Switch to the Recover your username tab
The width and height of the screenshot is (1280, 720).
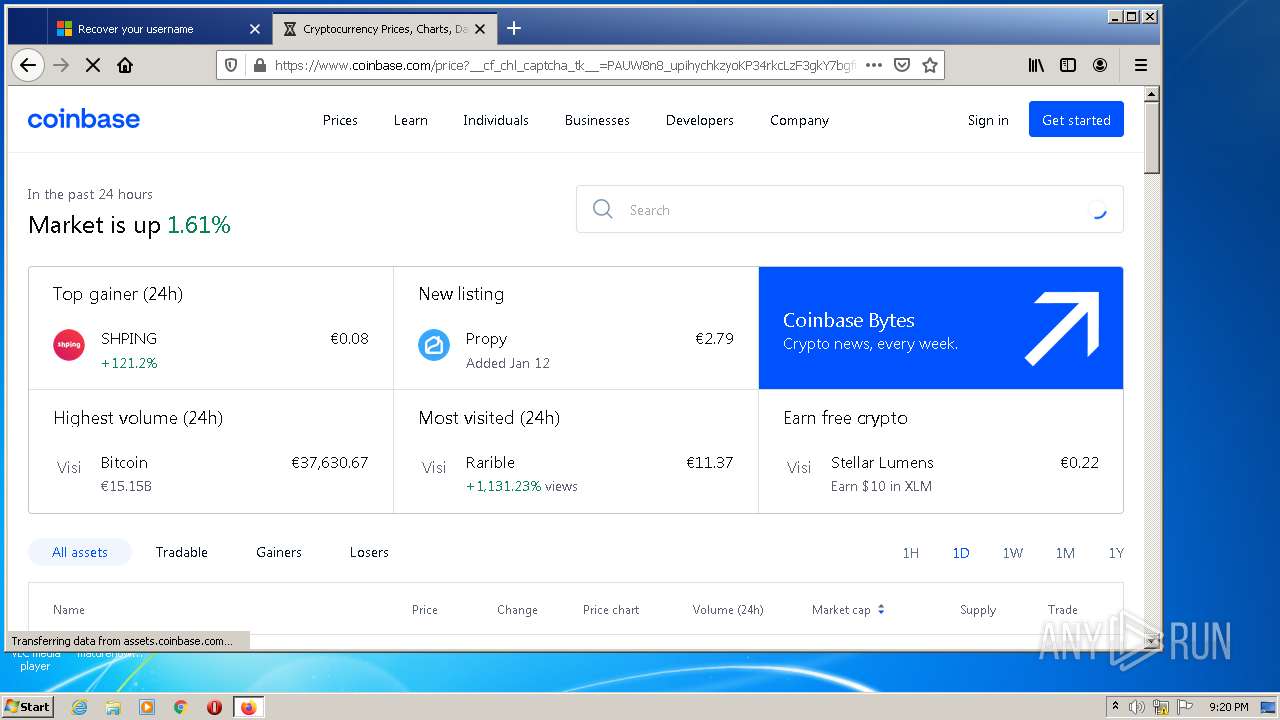pos(158,29)
